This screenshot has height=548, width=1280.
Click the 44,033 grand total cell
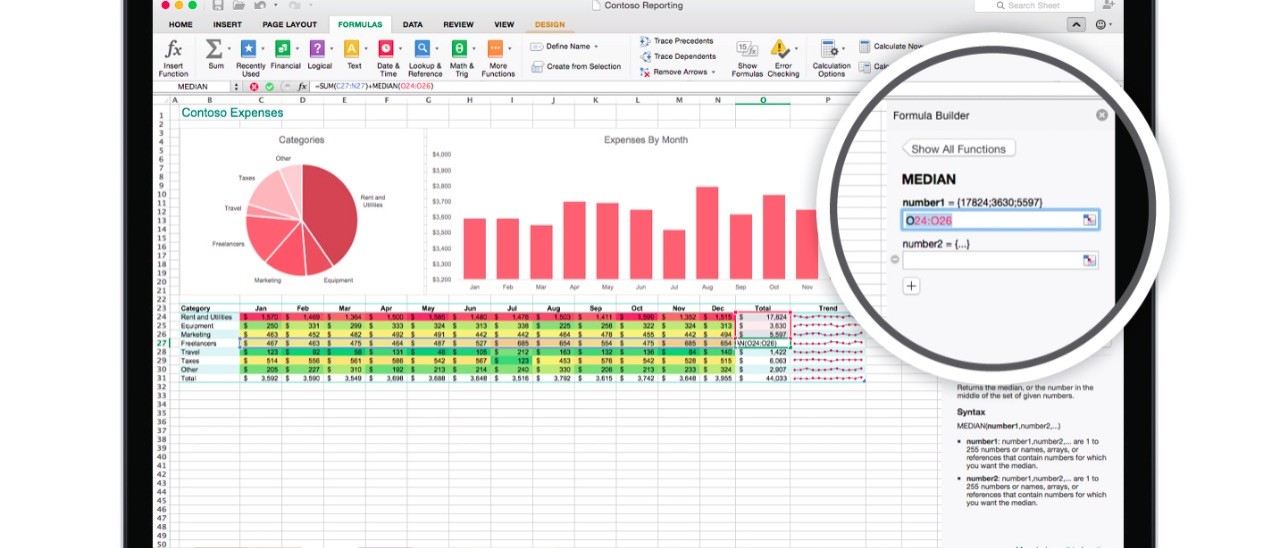[763, 378]
